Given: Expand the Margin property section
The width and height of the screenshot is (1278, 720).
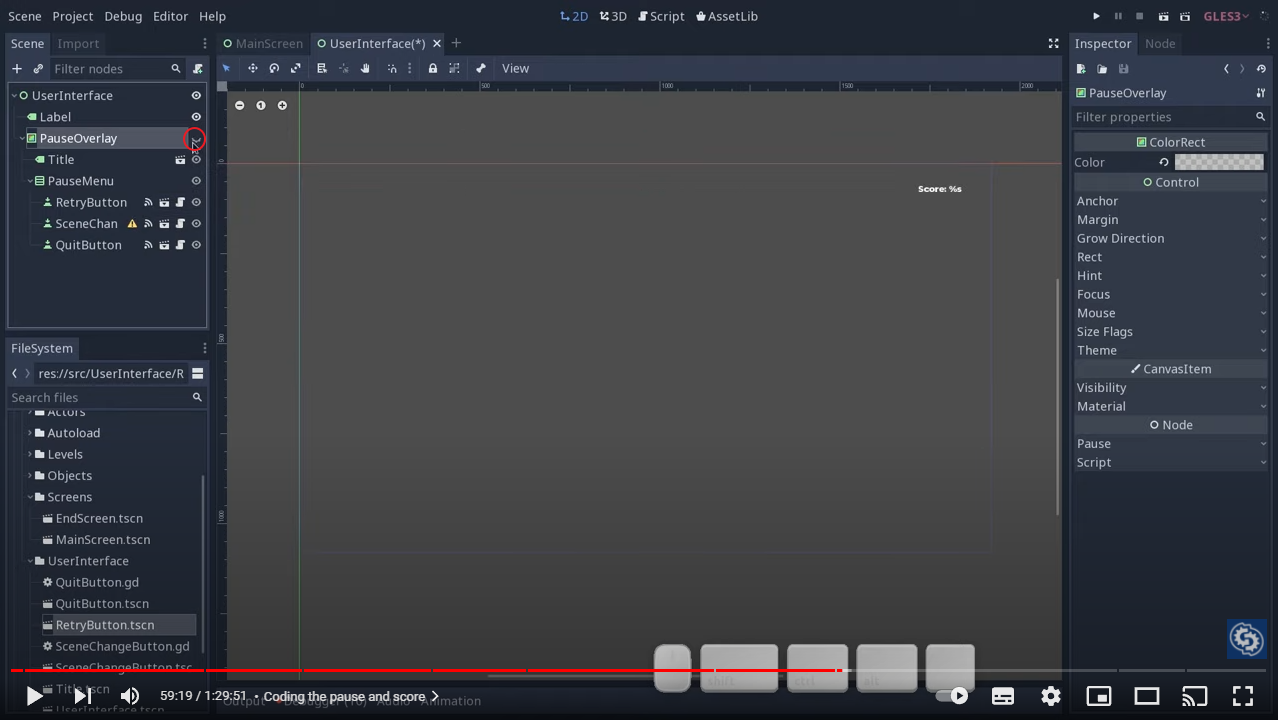Looking at the screenshot, I should pos(1170,220).
